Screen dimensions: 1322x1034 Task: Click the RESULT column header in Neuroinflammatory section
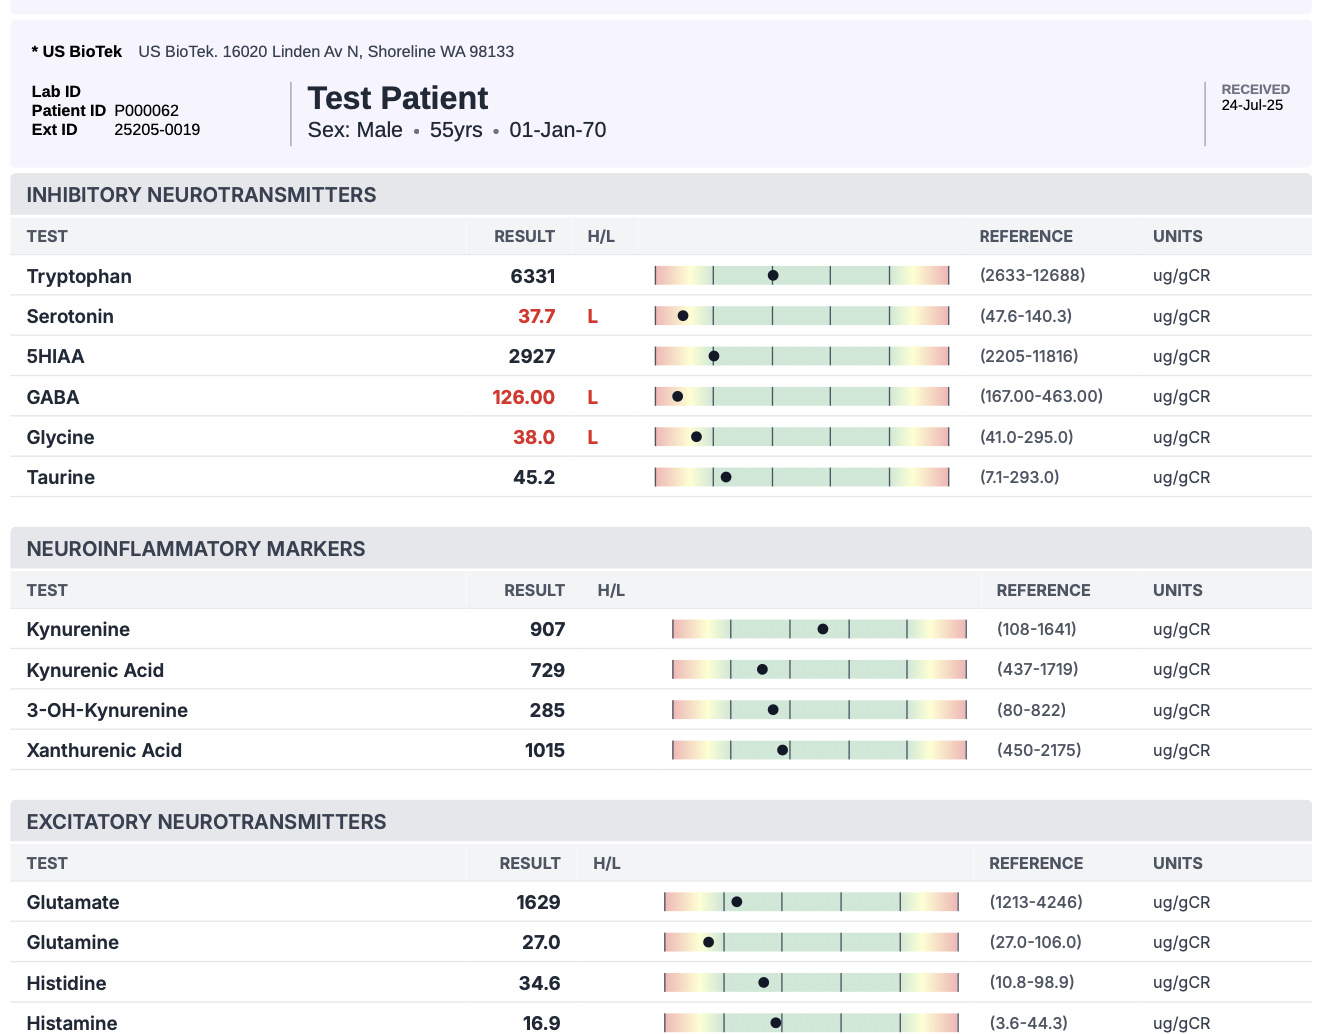(534, 590)
